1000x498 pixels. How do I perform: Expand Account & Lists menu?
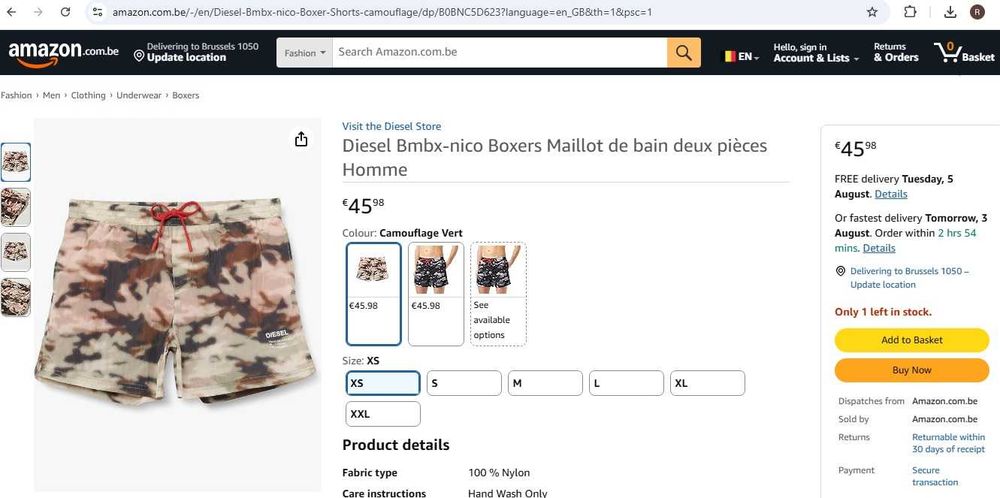[x=815, y=52]
